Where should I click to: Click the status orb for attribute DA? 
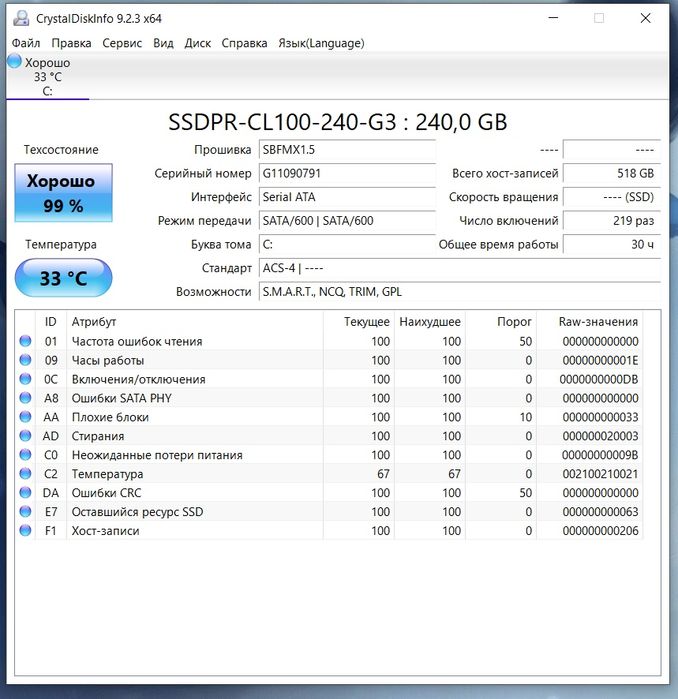25,493
